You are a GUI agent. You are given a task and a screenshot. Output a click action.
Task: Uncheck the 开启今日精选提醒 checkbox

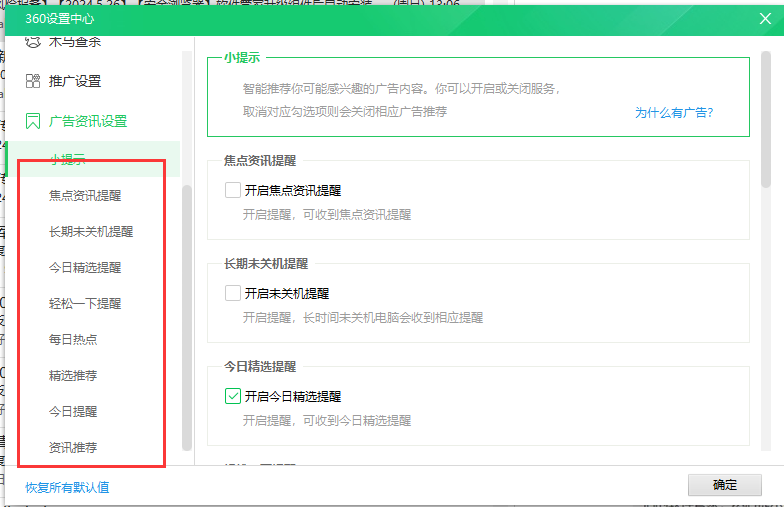pyautogui.click(x=232, y=396)
